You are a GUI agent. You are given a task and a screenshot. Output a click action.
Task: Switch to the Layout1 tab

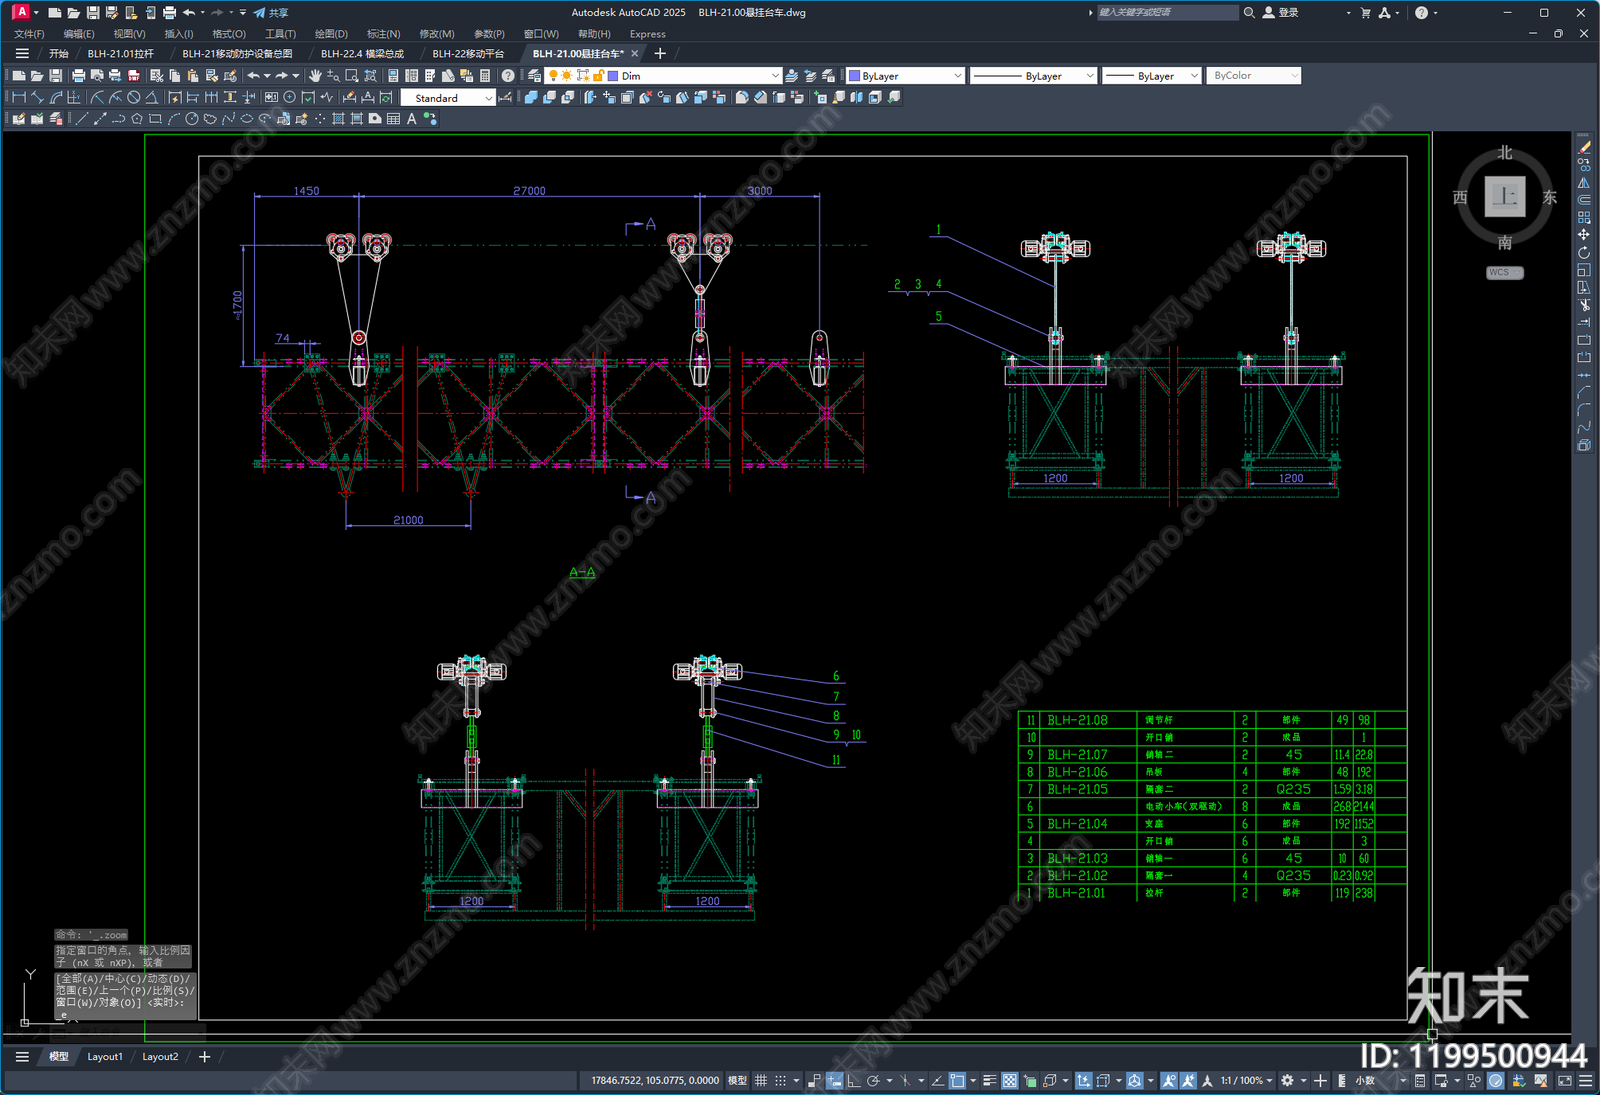click(105, 1057)
